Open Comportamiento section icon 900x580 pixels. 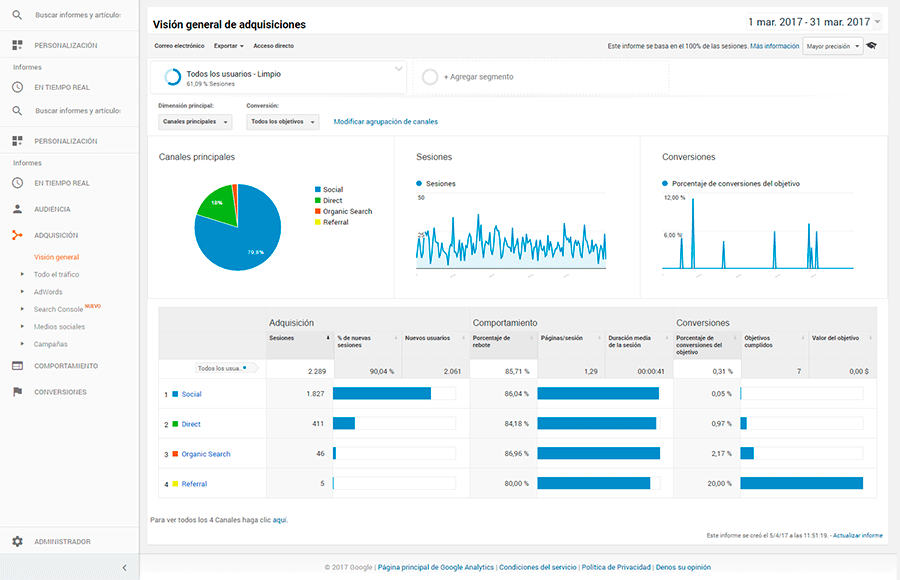[x=17, y=366]
